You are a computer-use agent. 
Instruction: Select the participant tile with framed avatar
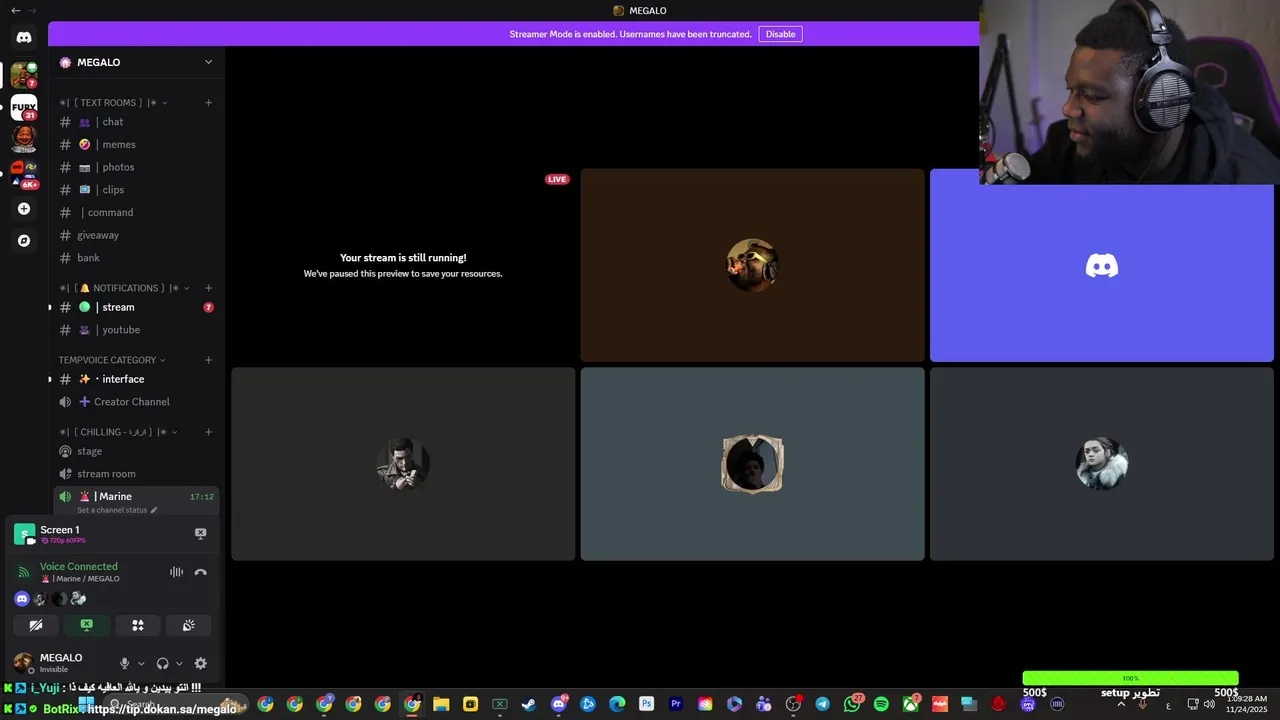tap(752, 464)
